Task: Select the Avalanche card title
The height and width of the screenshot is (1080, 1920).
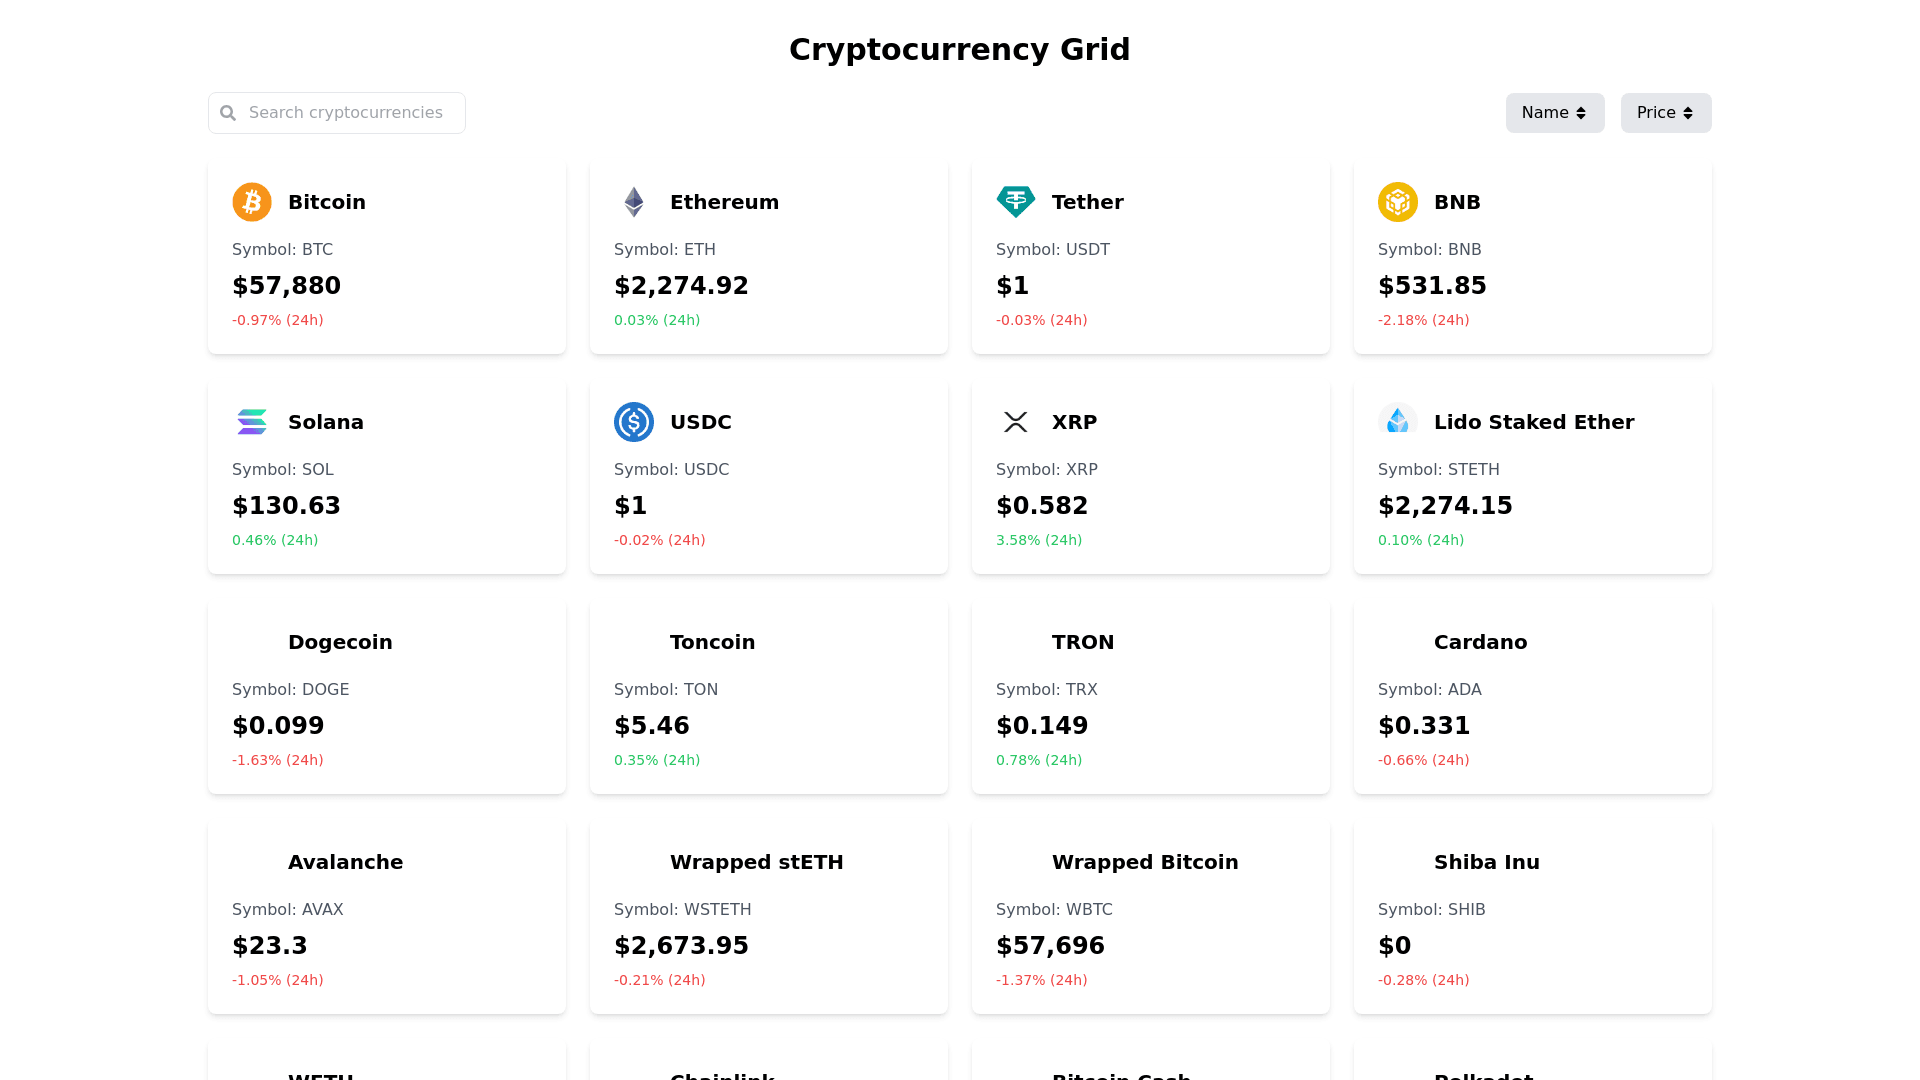Action: (x=345, y=862)
